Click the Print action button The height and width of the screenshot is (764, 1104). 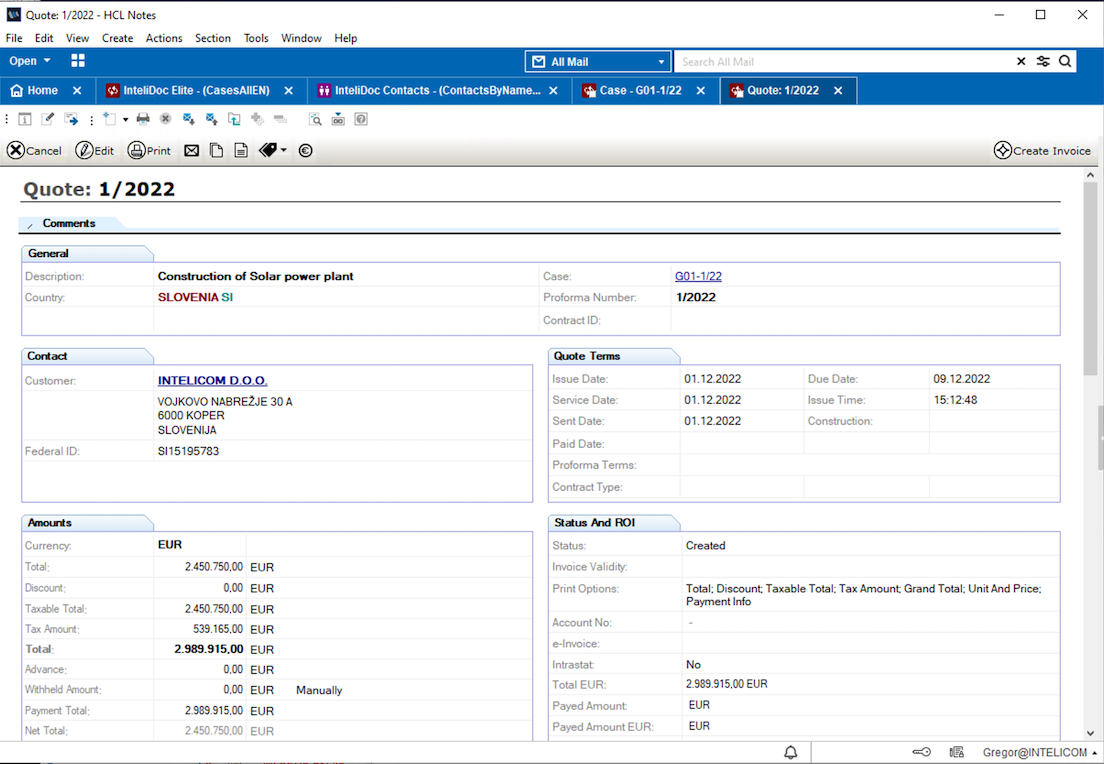coord(149,150)
